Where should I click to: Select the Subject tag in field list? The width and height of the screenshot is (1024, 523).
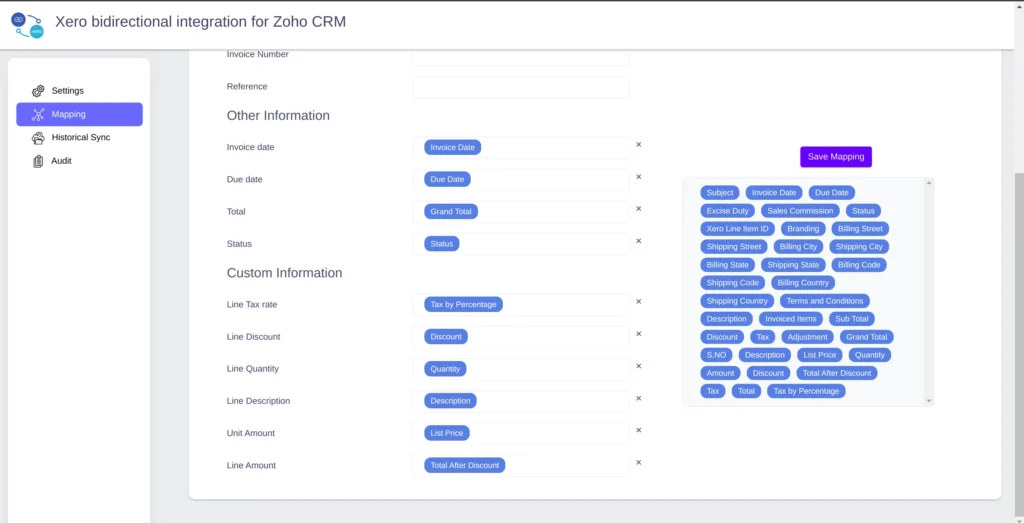[x=720, y=193]
